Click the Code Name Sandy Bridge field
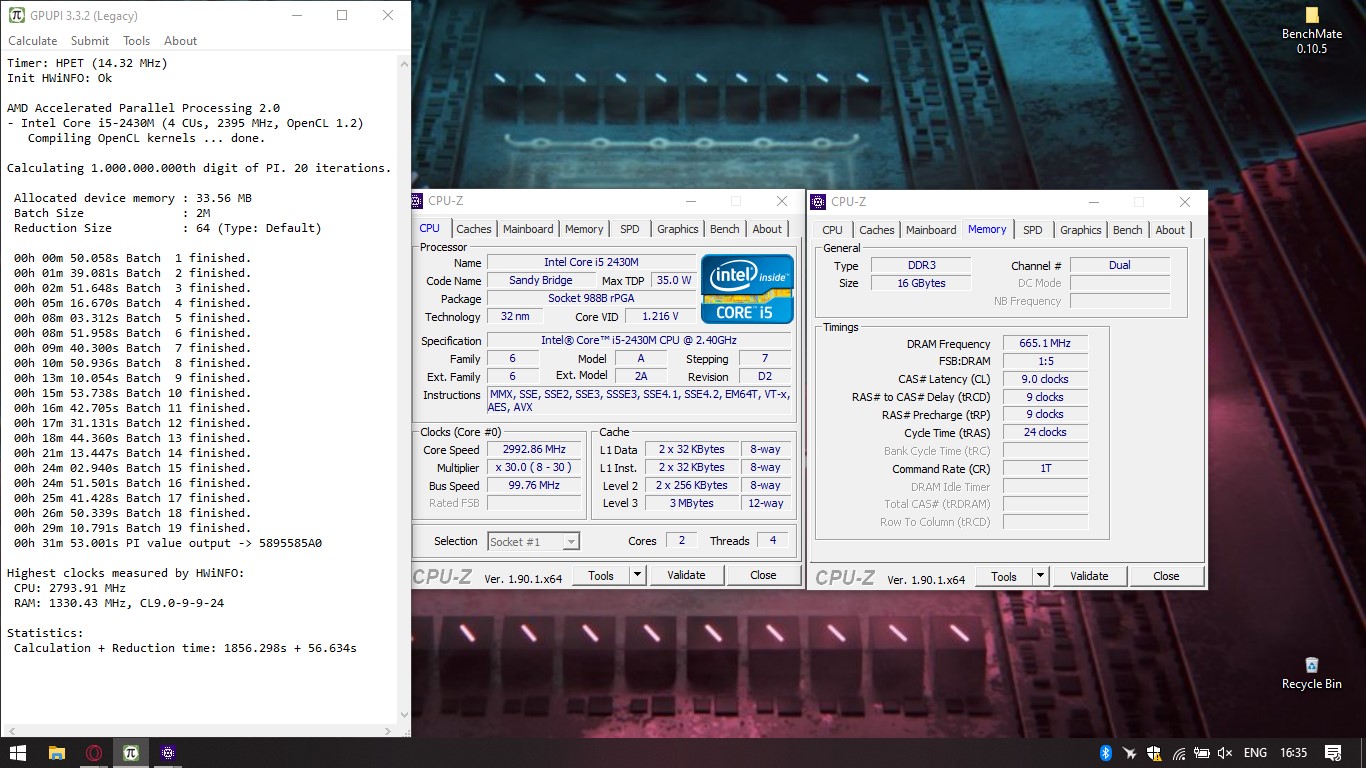The width and height of the screenshot is (1366, 768). coord(541,280)
